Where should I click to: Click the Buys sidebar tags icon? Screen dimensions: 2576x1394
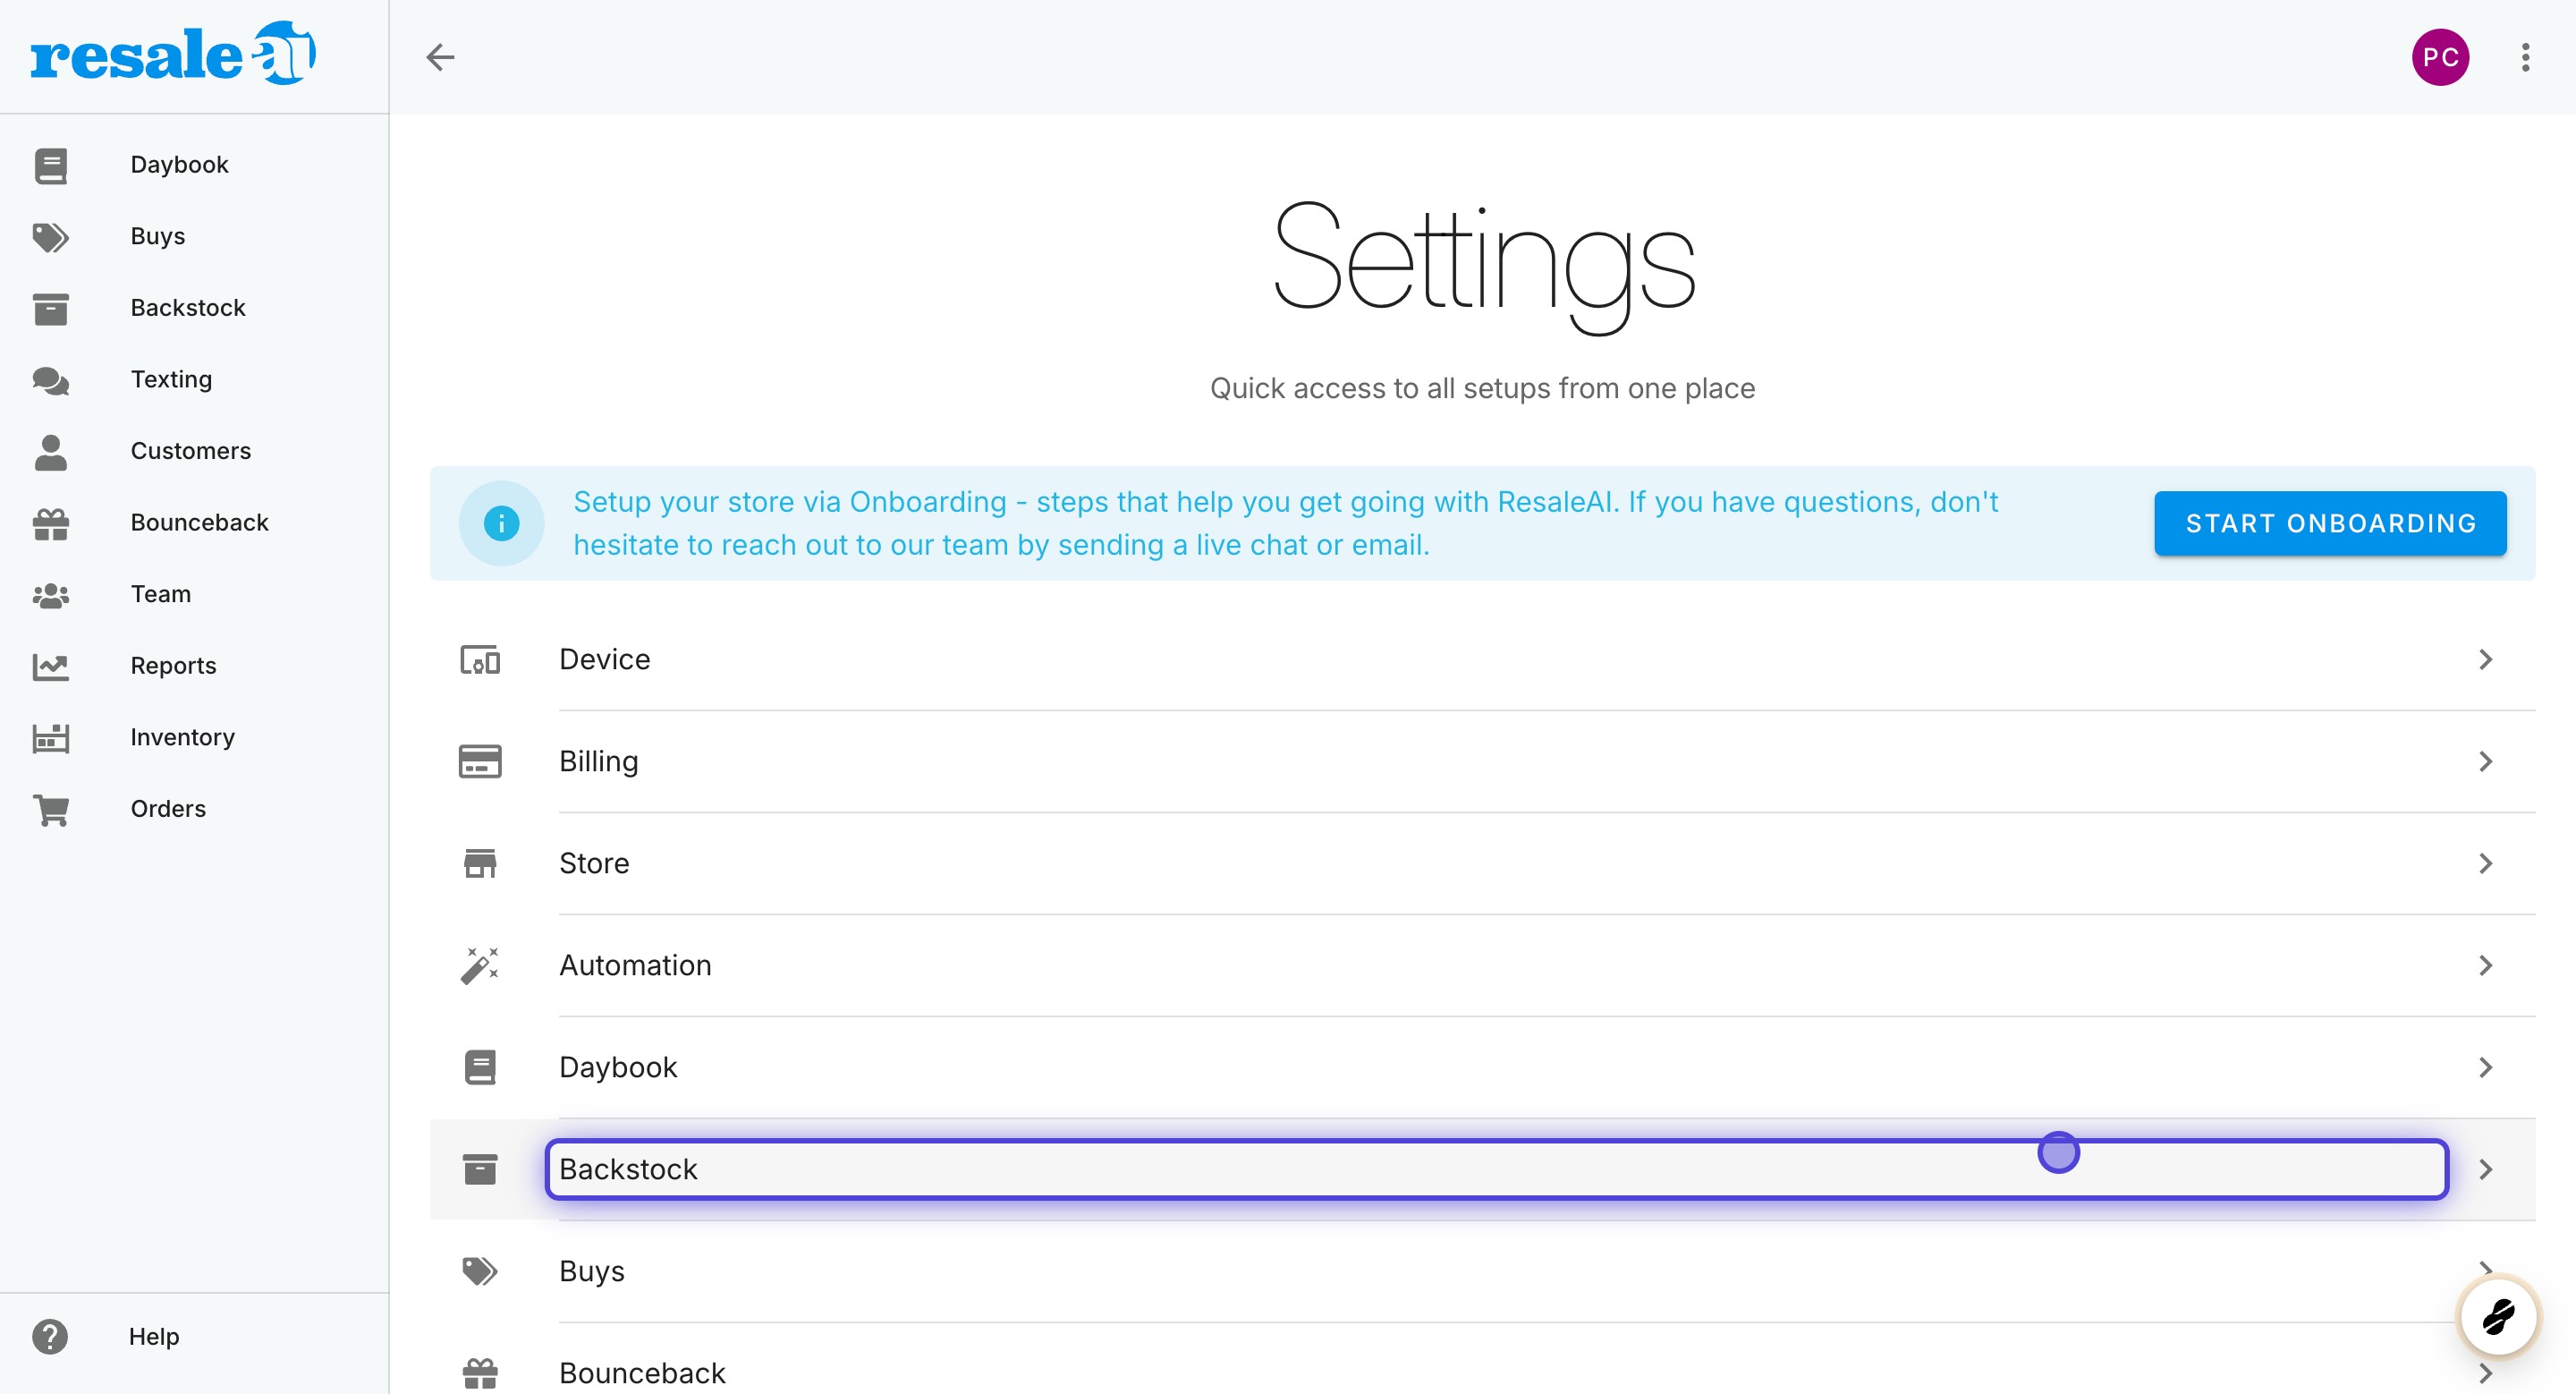(50, 237)
